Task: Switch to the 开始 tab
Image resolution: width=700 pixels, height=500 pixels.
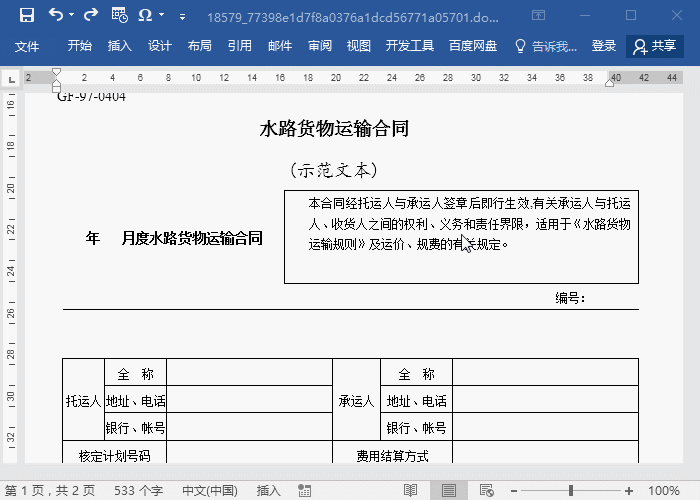Action: [79, 46]
